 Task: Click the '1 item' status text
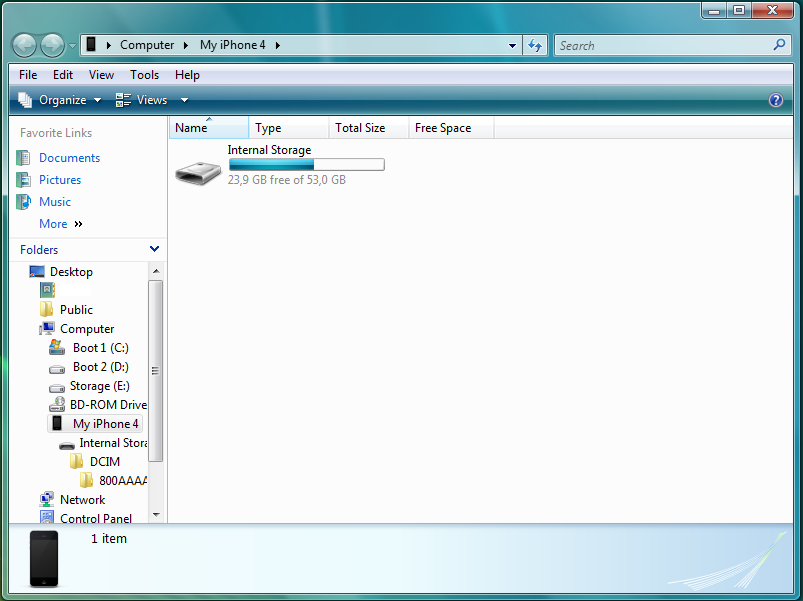(109, 538)
